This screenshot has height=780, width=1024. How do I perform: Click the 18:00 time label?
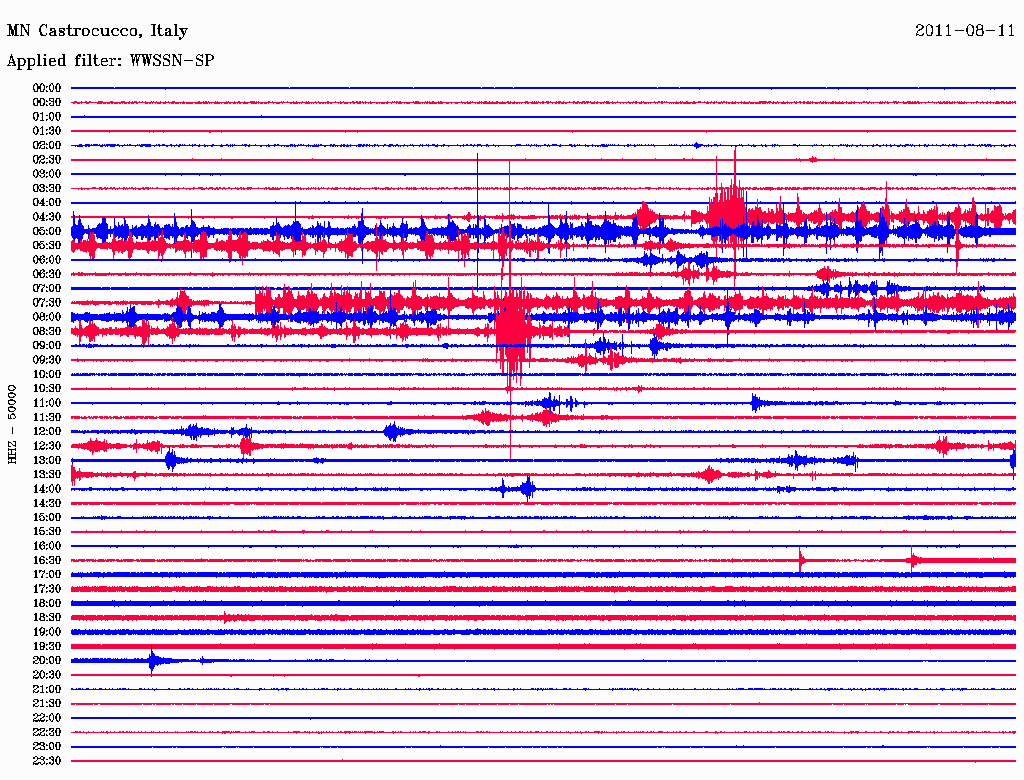point(47,604)
